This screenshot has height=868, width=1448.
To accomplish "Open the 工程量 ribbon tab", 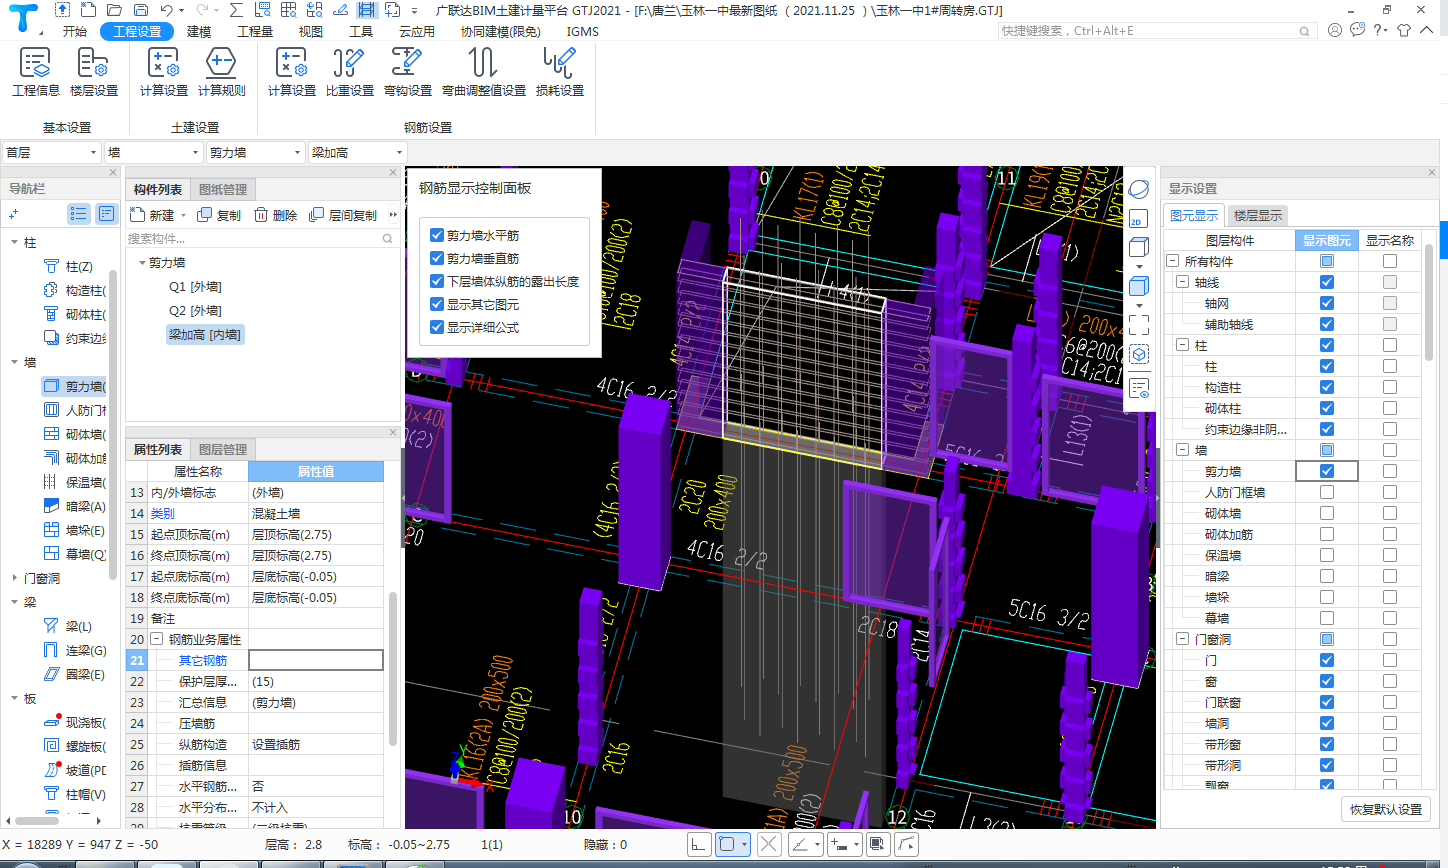I will pyautogui.click(x=255, y=31).
